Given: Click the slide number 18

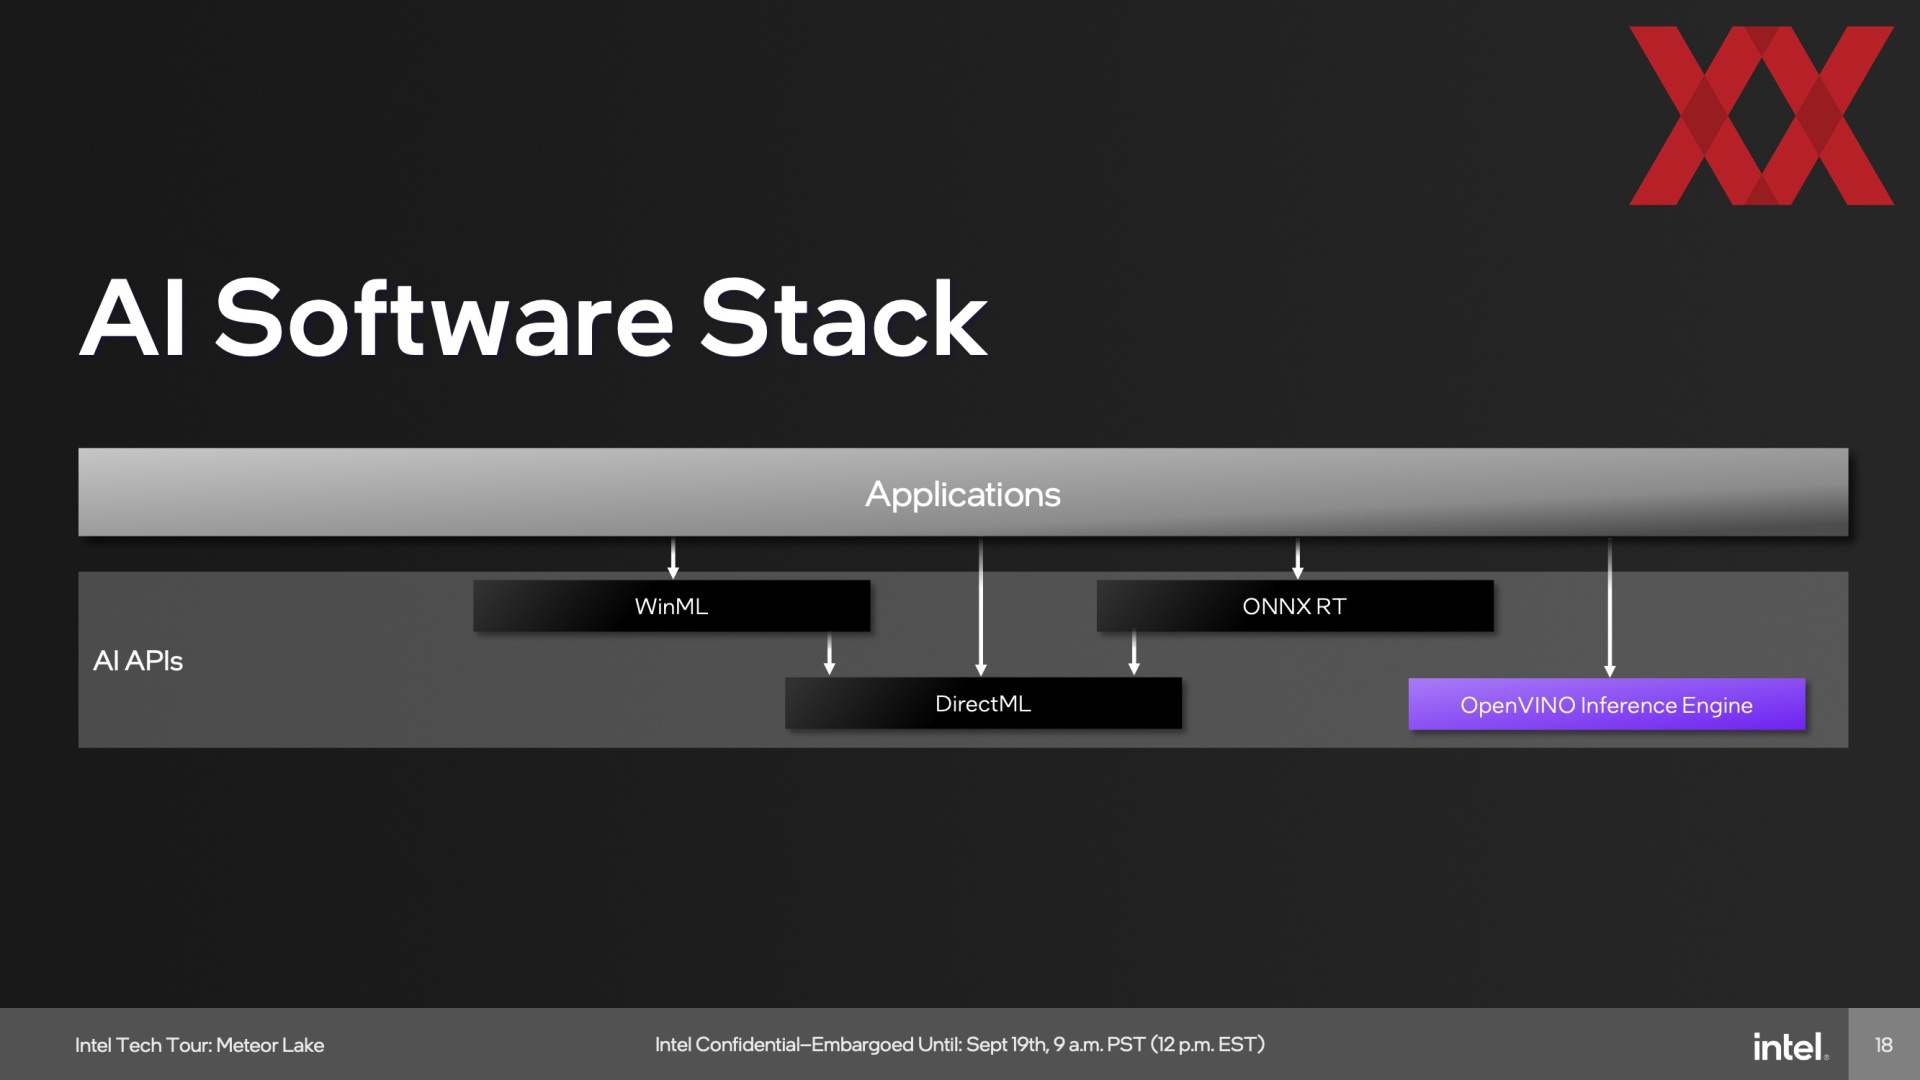Looking at the screenshot, I should pyautogui.click(x=1884, y=1045).
